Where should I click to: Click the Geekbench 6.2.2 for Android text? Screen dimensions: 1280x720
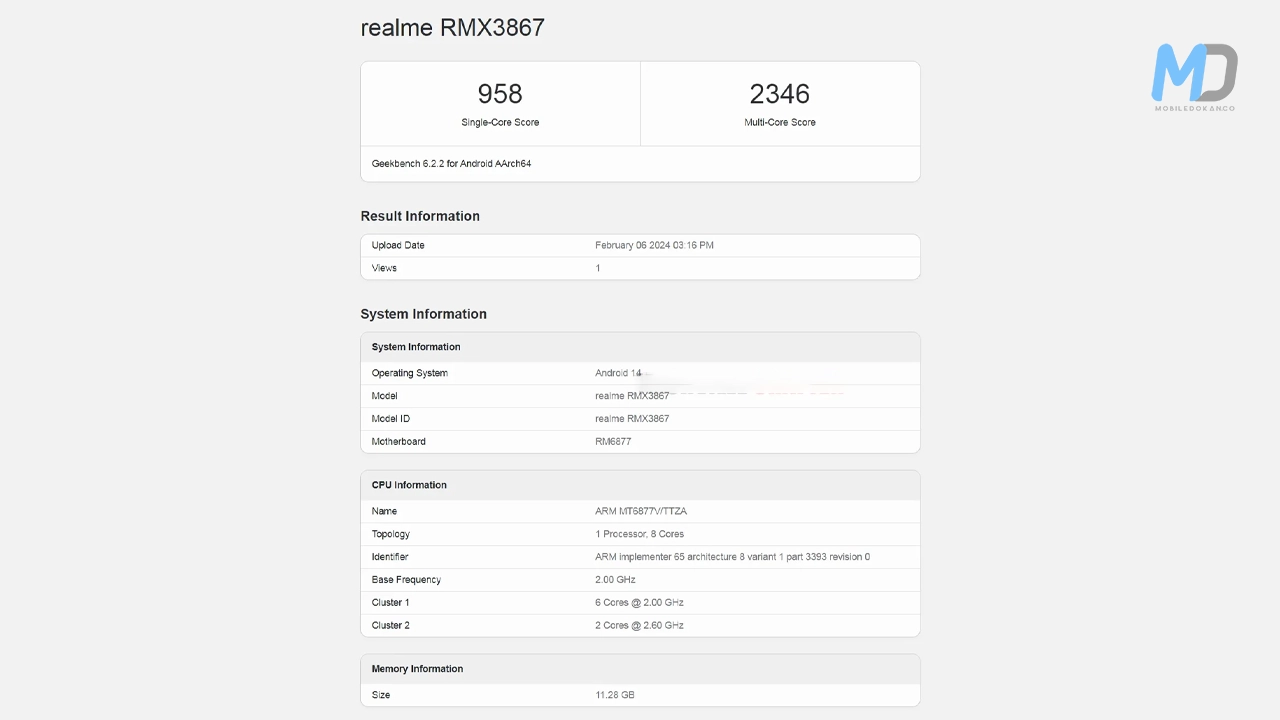coord(451,163)
